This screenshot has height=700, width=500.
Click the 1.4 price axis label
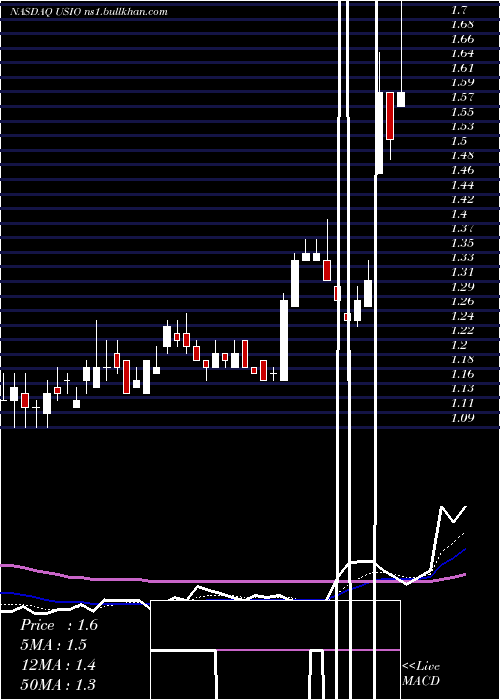tap(458, 214)
